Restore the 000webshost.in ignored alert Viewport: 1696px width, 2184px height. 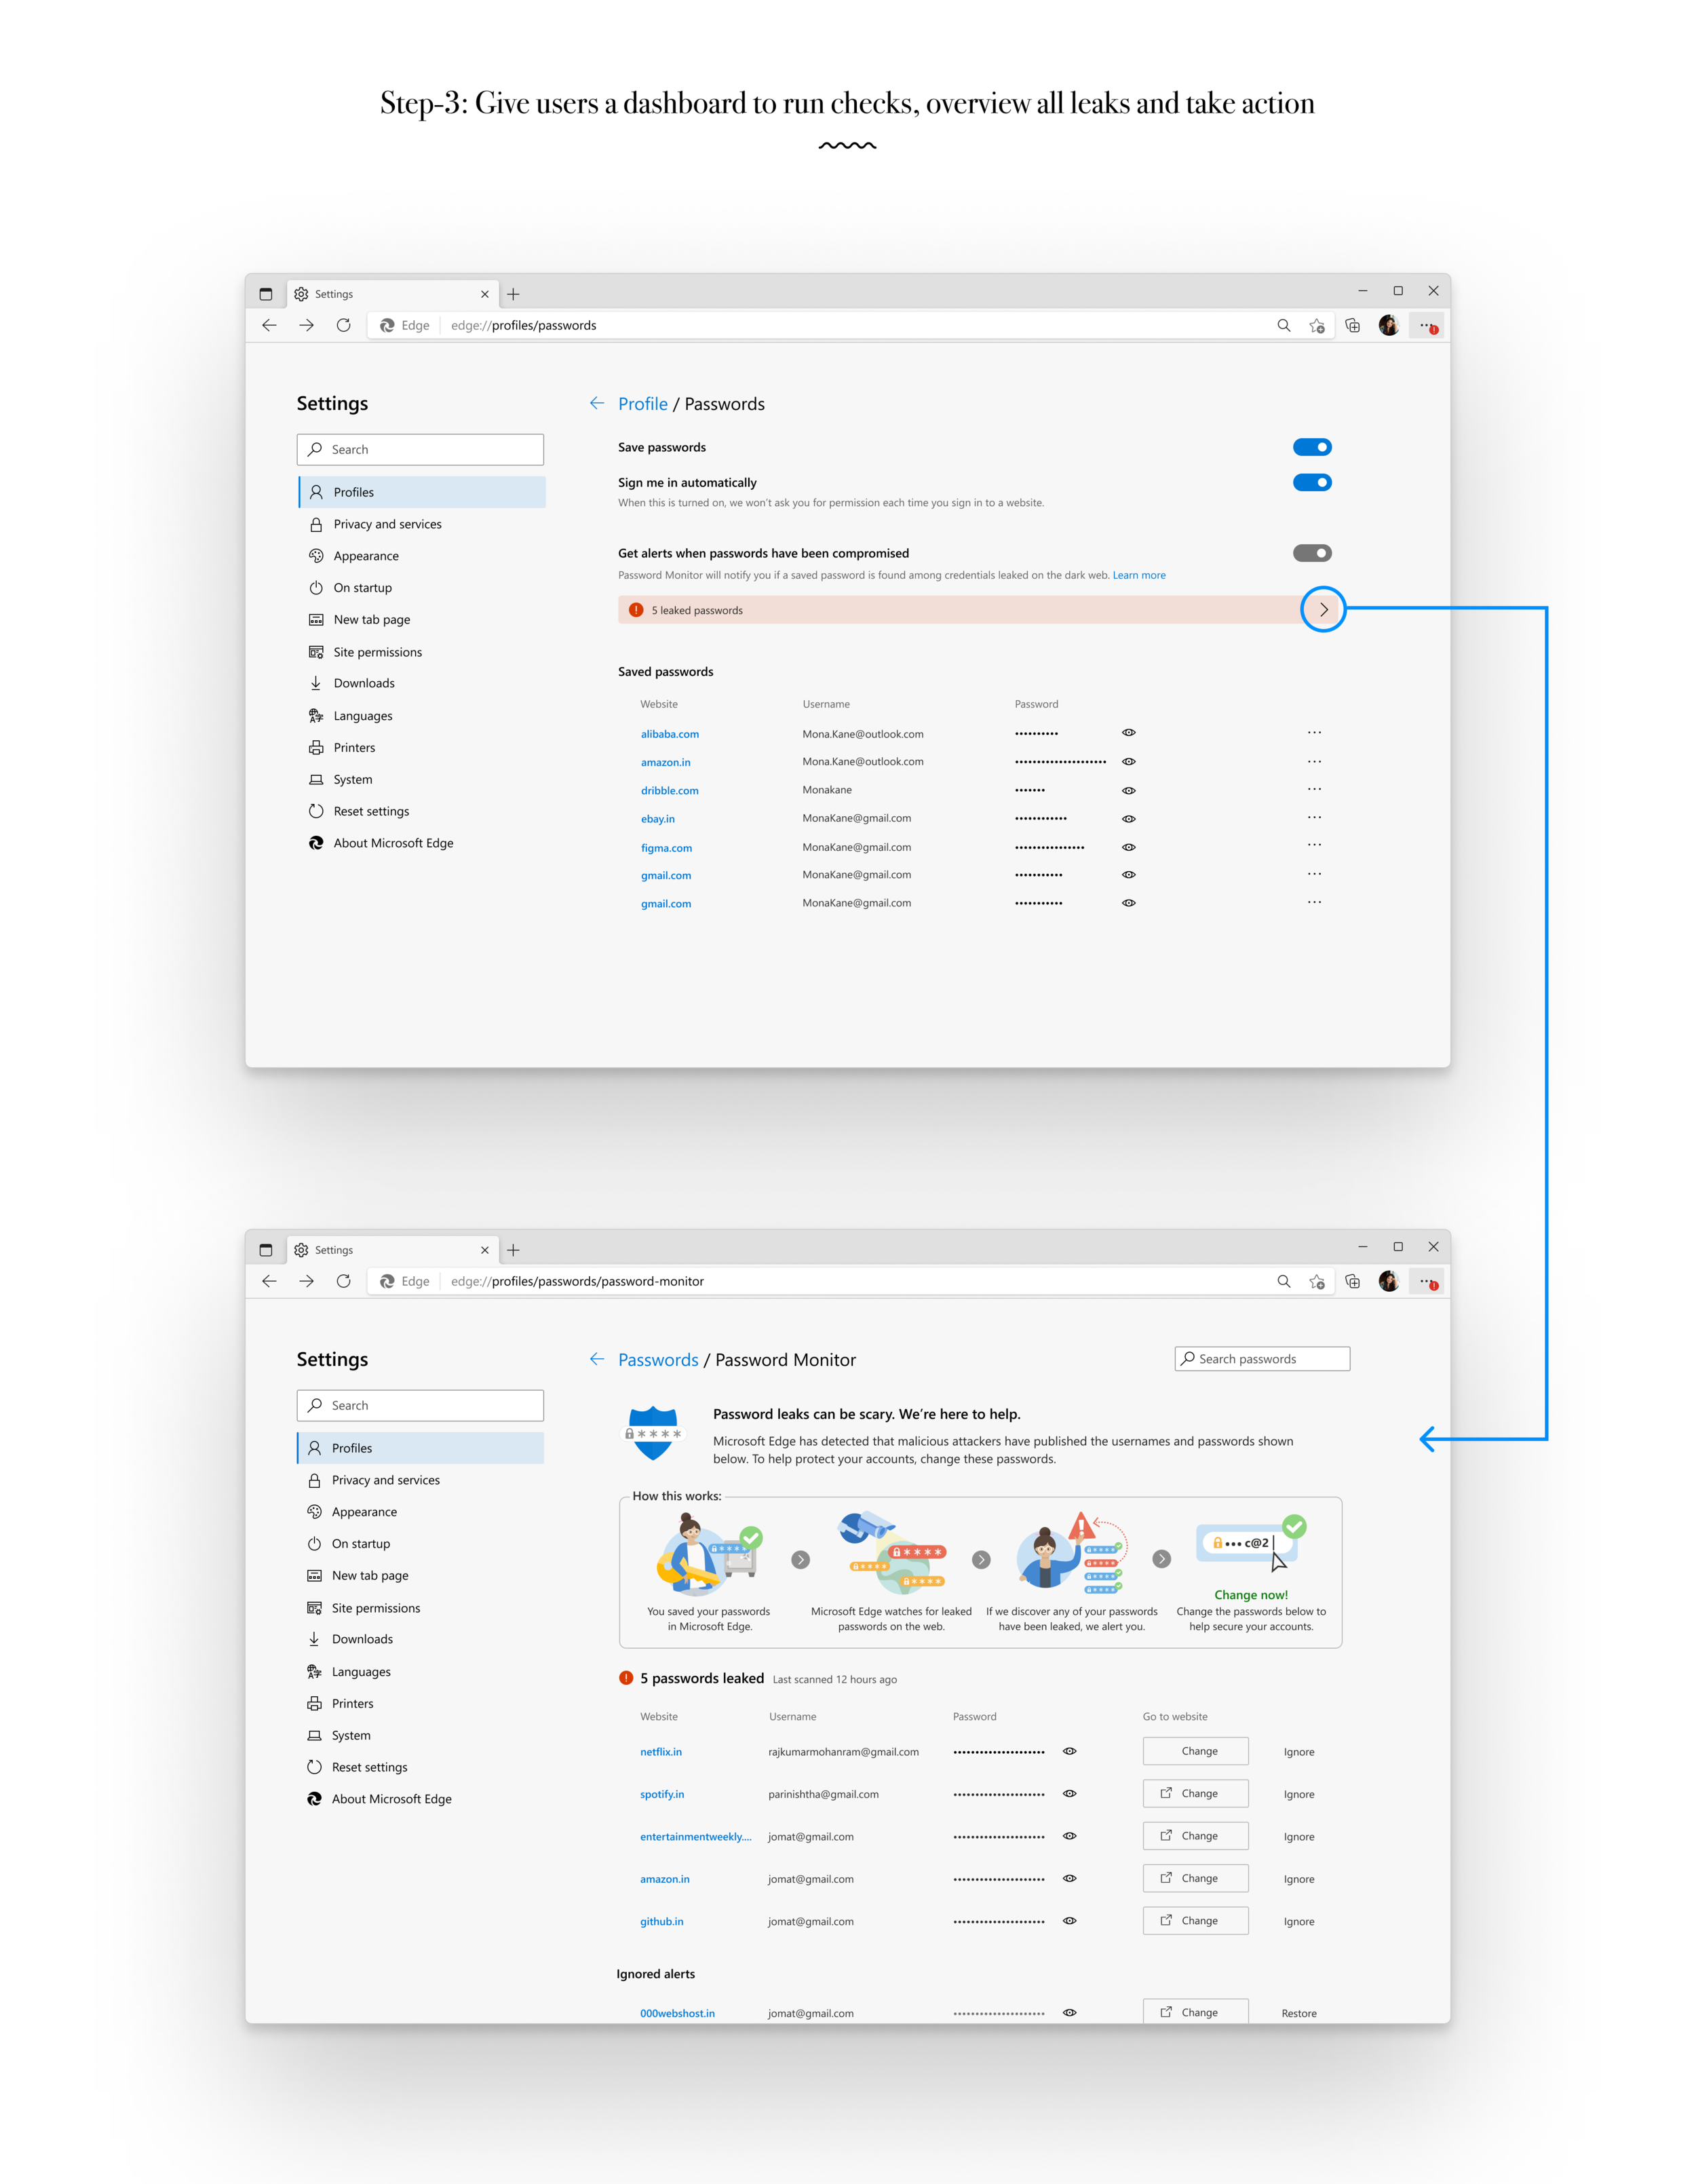coord(1299,2013)
